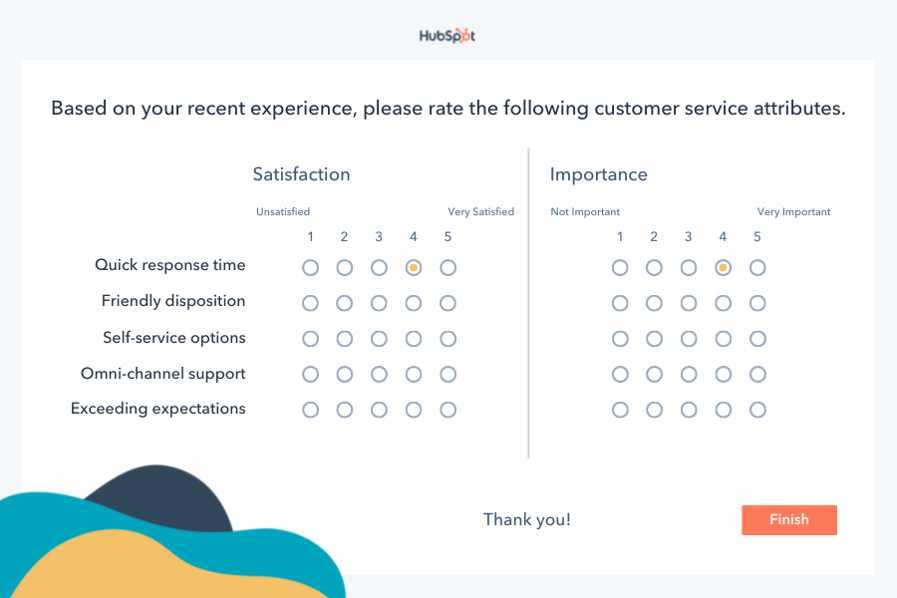This screenshot has width=897, height=598.
Task: Click the HubSpot logo at top
Action: pos(447,36)
